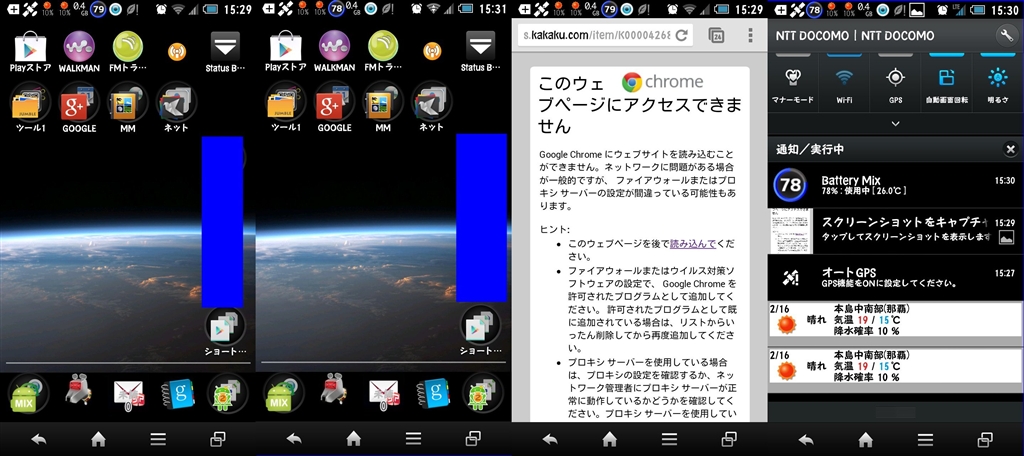
Task: Open the ツール1 folder on the 15:29 home screen
Action: click(28, 108)
